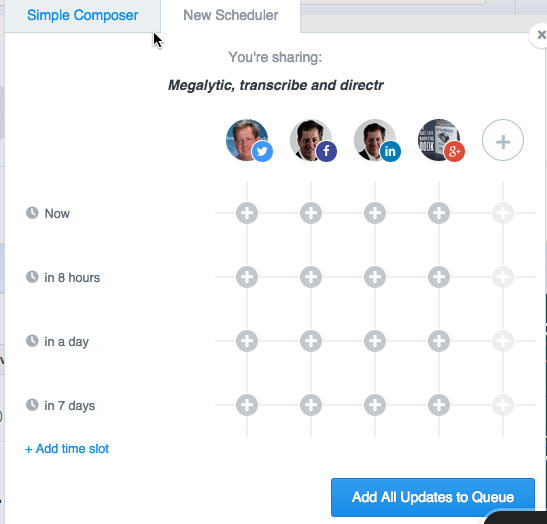
Task: Add a new social account with plus circle
Action: [503, 140]
